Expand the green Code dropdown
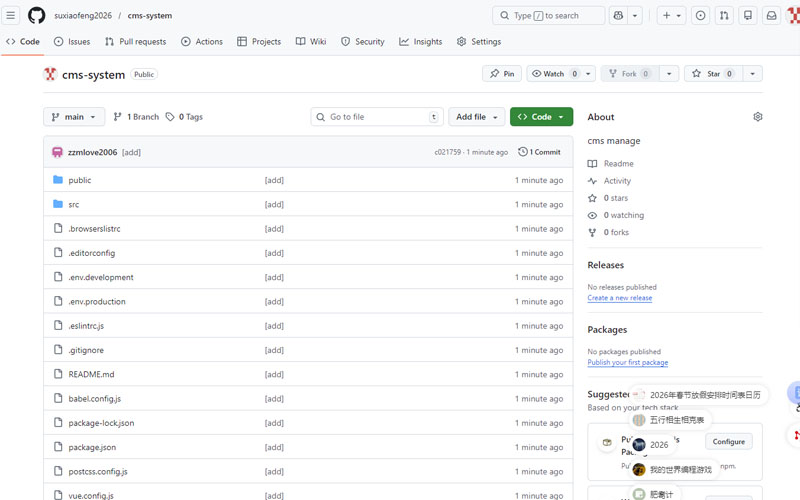This screenshot has height=500, width=800. pyautogui.click(x=541, y=117)
